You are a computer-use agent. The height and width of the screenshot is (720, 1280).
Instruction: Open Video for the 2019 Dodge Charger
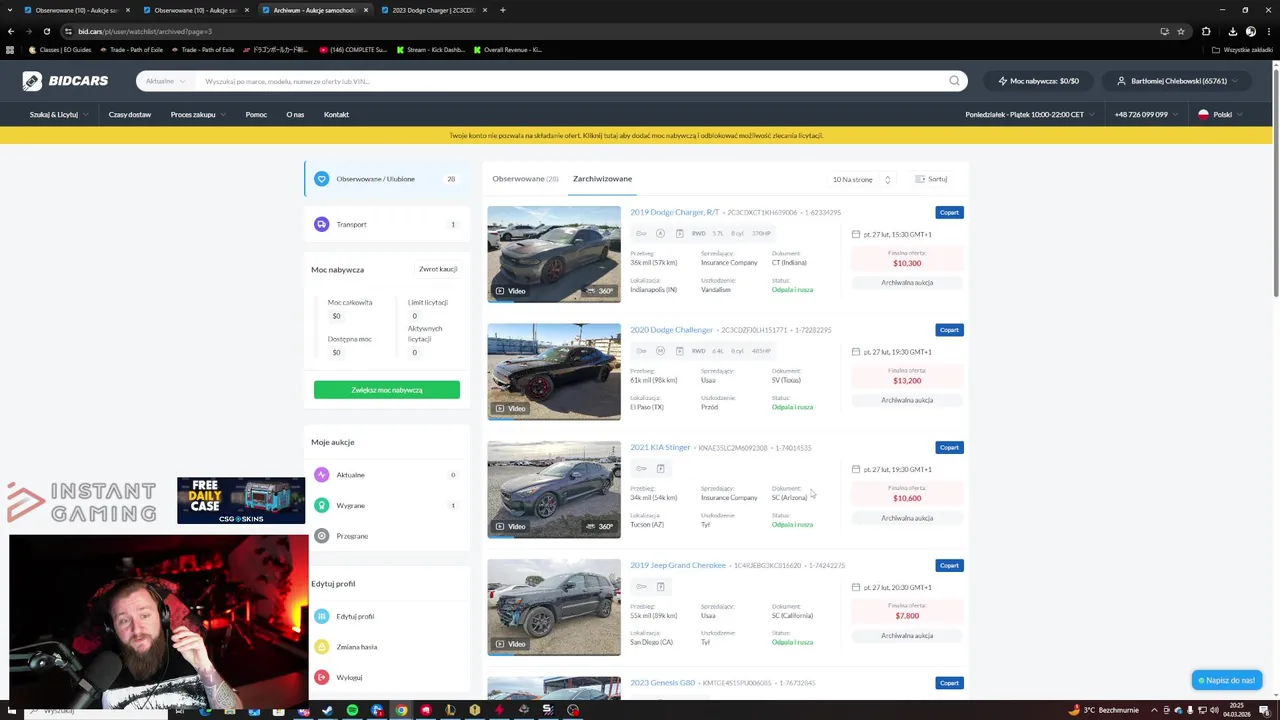(x=510, y=291)
